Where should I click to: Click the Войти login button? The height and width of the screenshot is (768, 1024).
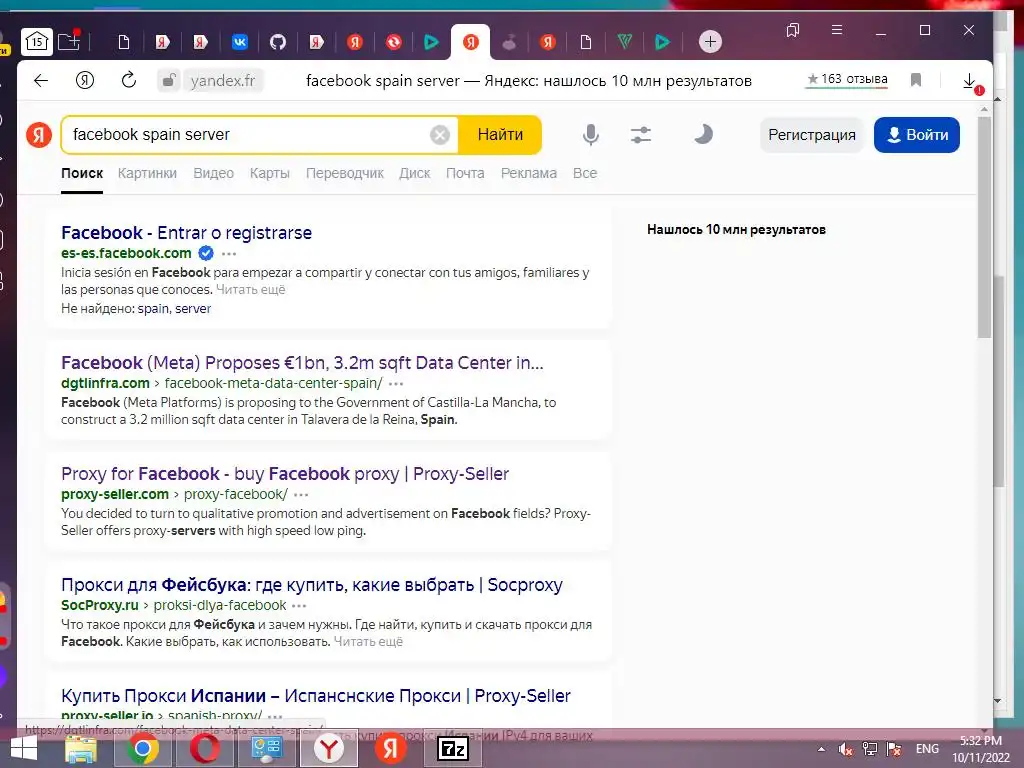917,135
